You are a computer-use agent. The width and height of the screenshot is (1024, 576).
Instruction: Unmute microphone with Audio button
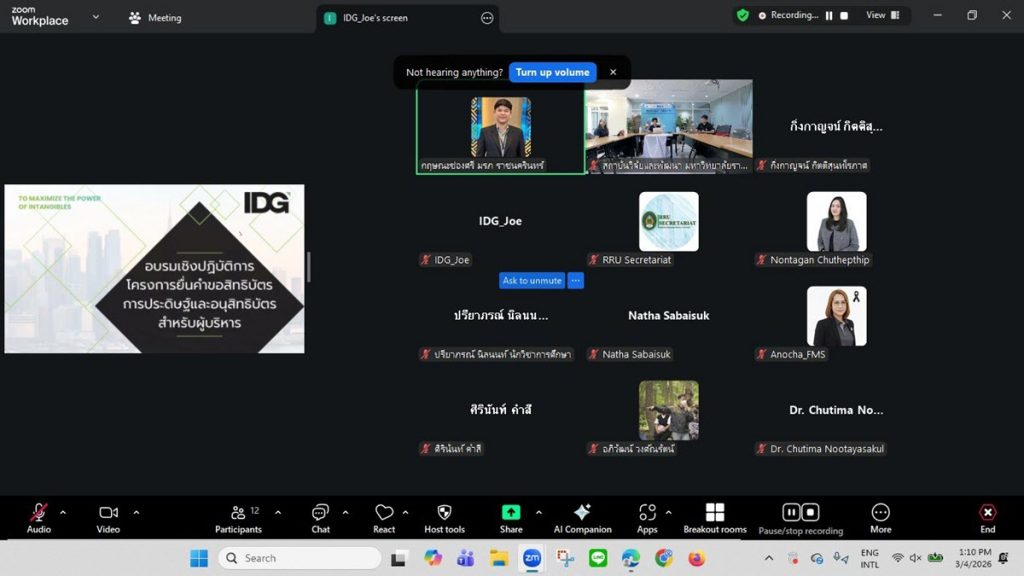pos(39,517)
